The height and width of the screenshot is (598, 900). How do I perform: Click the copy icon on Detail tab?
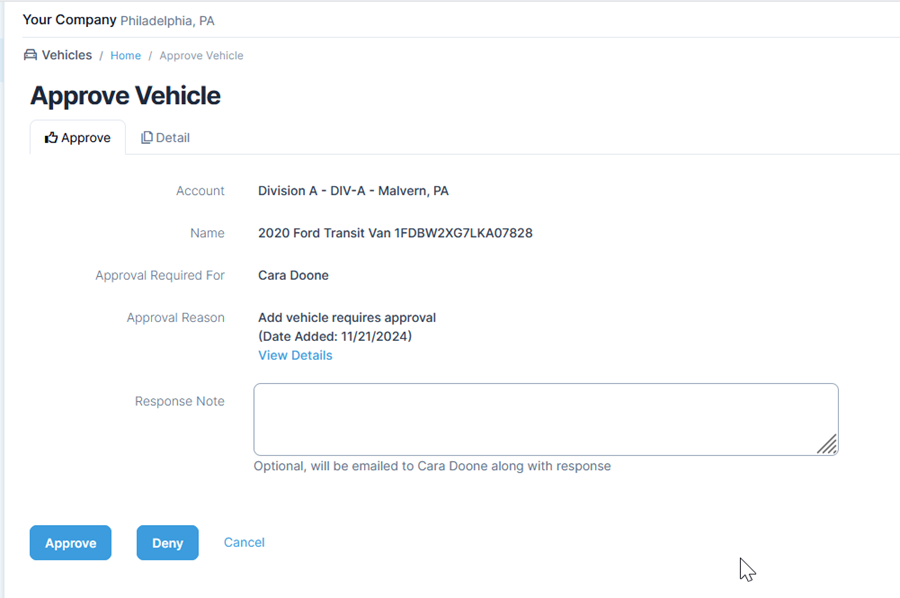[147, 138]
